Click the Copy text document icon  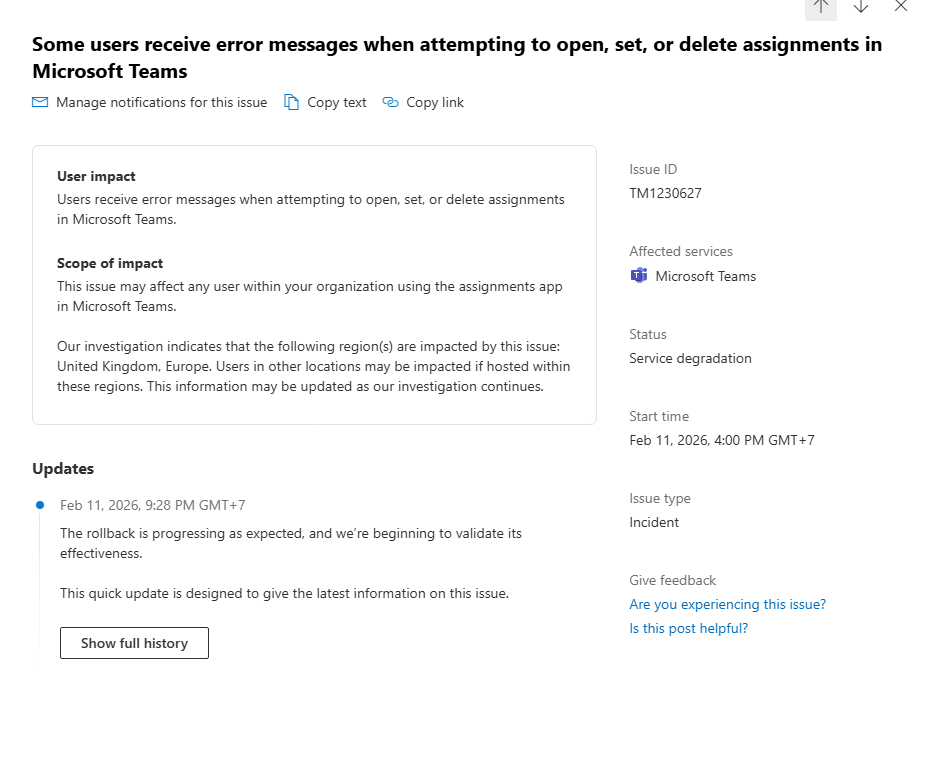point(292,102)
